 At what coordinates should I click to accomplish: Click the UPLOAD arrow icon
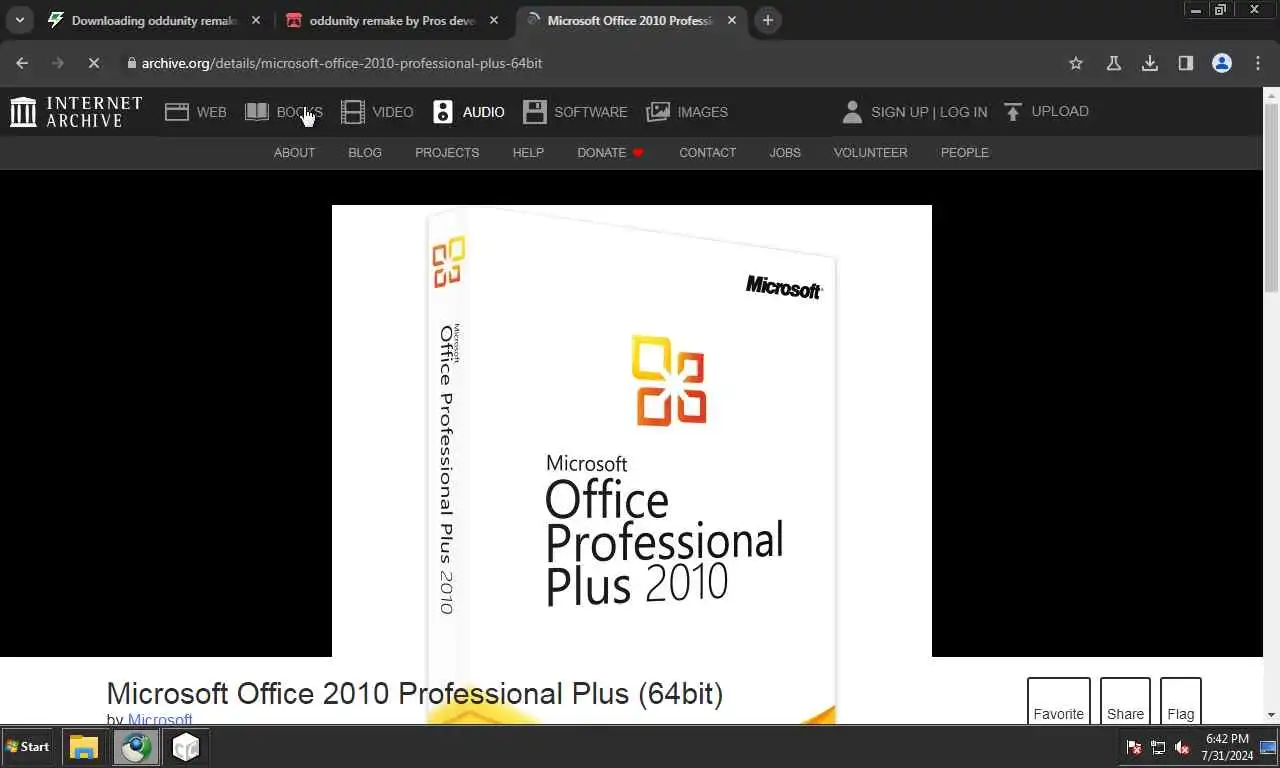click(1013, 112)
